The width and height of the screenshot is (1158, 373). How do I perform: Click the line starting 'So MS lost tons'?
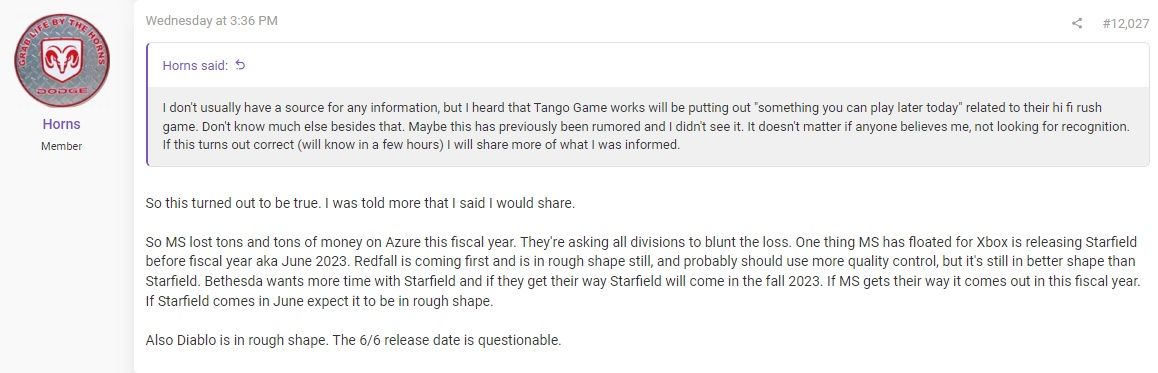[641, 242]
